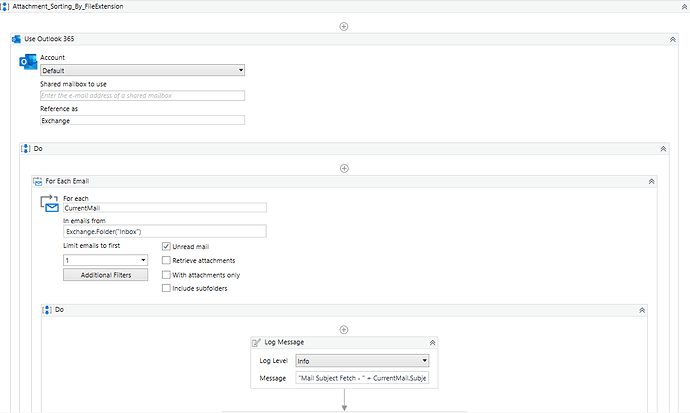The width and height of the screenshot is (690, 413).
Task: Click the Additional Filters button
Action: pos(106,275)
